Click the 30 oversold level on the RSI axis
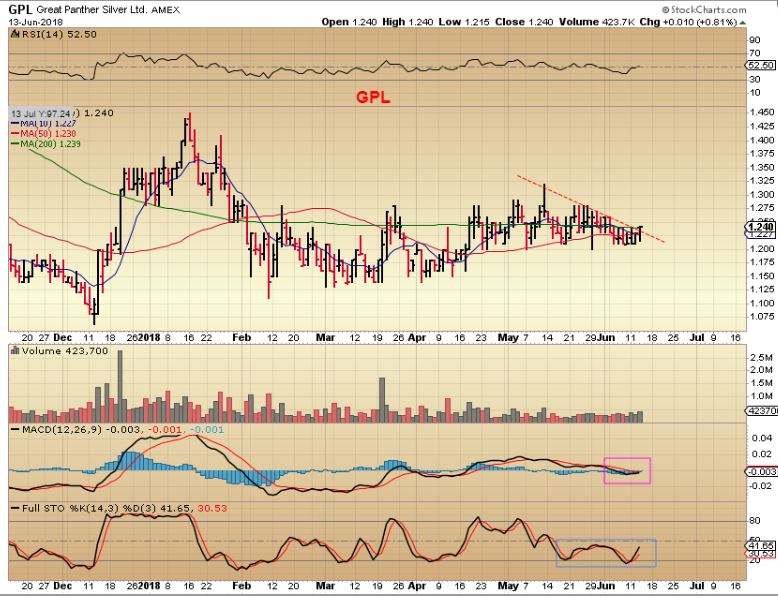 755,79
